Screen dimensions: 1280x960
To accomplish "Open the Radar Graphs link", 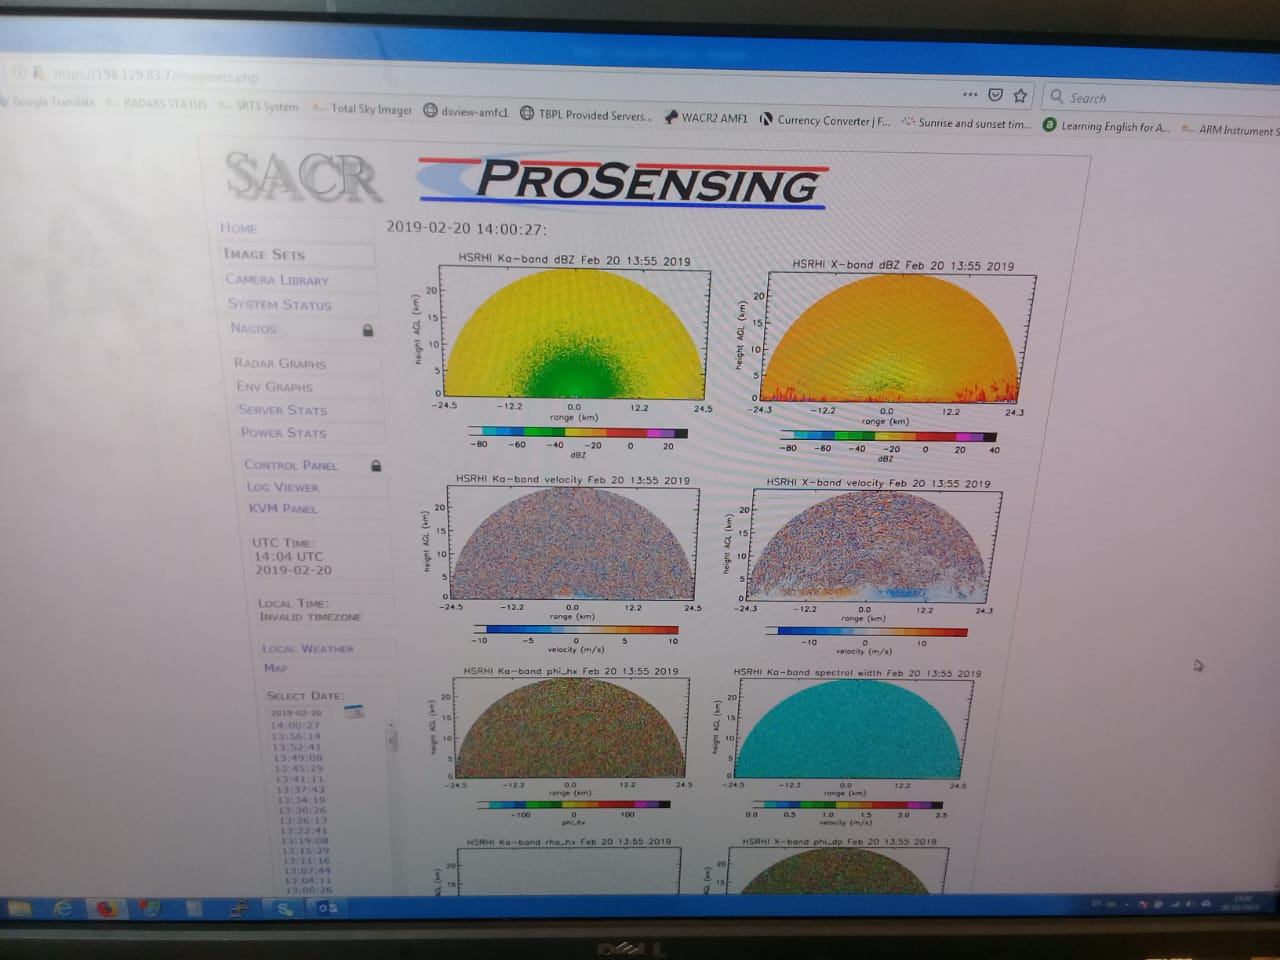I will tap(280, 364).
